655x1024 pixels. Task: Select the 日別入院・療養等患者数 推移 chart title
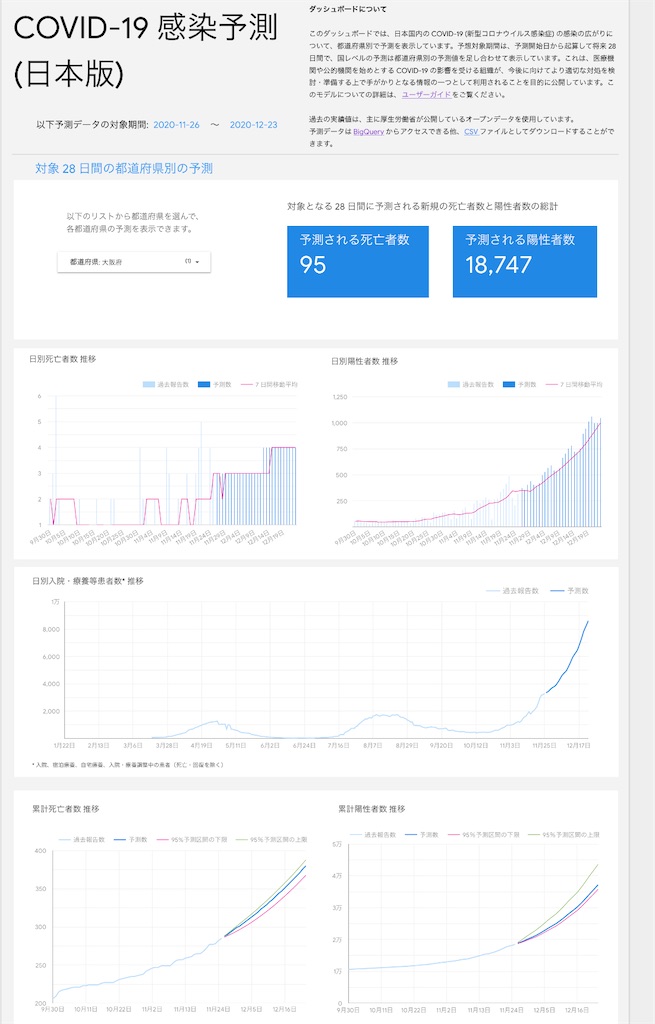tap(88, 581)
